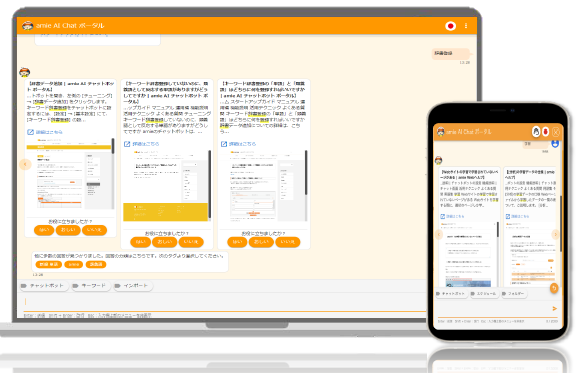Close the phone chat with X icon
586x373 pixels.
click(x=556, y=132)
